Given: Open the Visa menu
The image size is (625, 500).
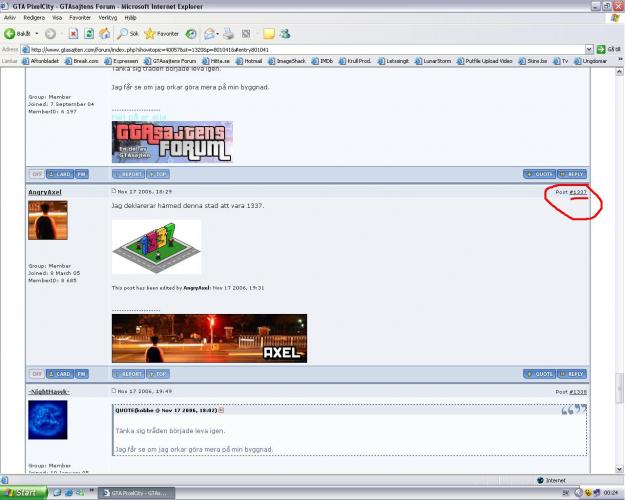Looking at the screenshot, I should 57,18.
